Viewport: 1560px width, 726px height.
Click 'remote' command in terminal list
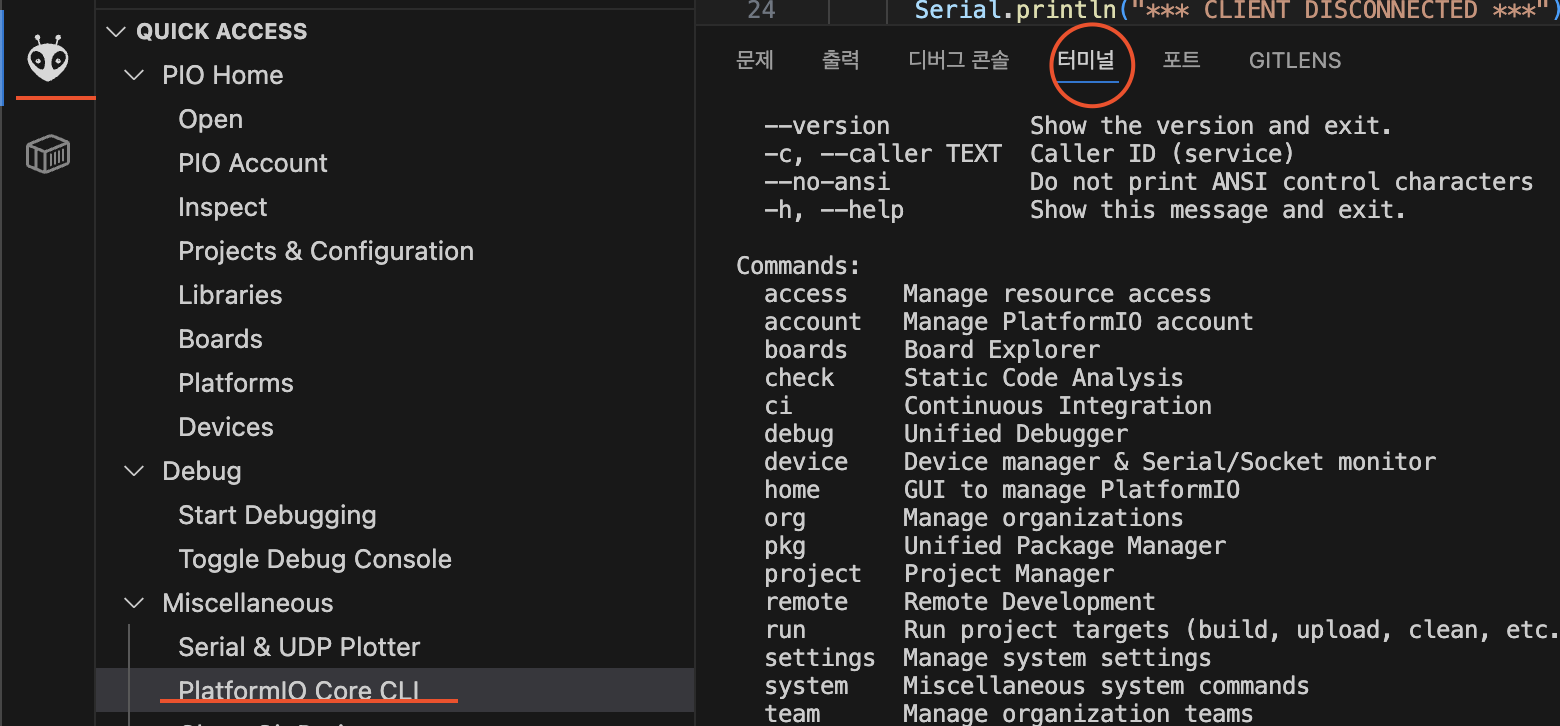[806, 602]
